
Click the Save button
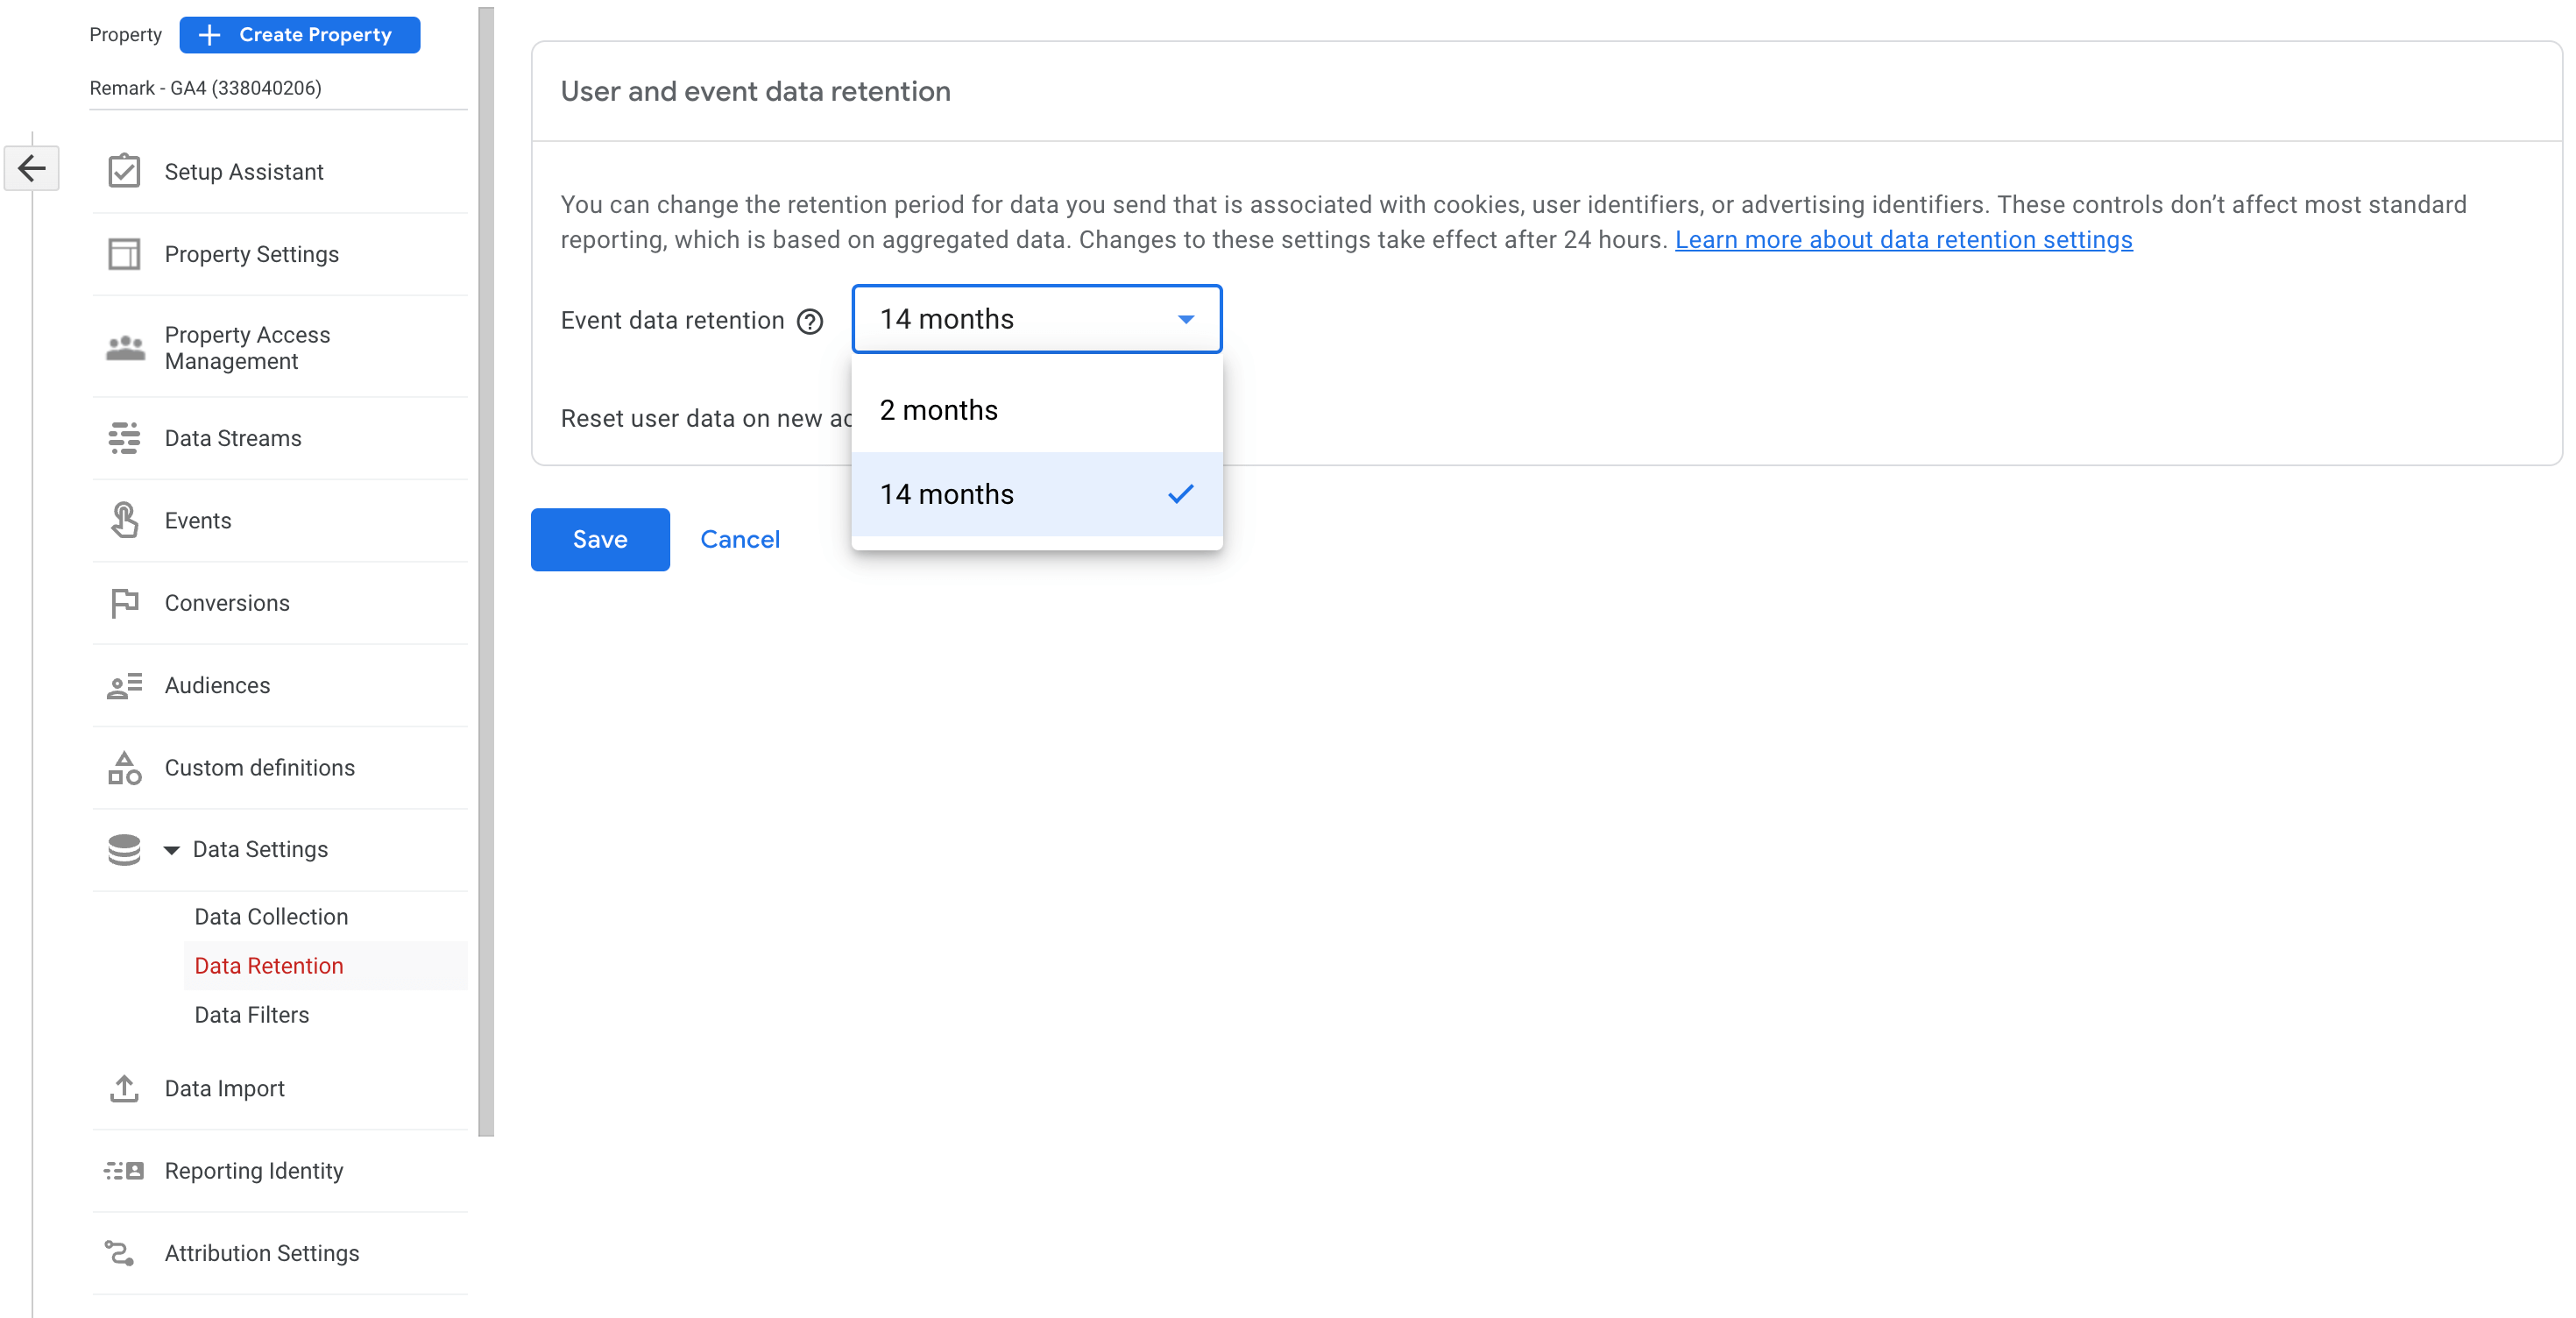(600, 538)
